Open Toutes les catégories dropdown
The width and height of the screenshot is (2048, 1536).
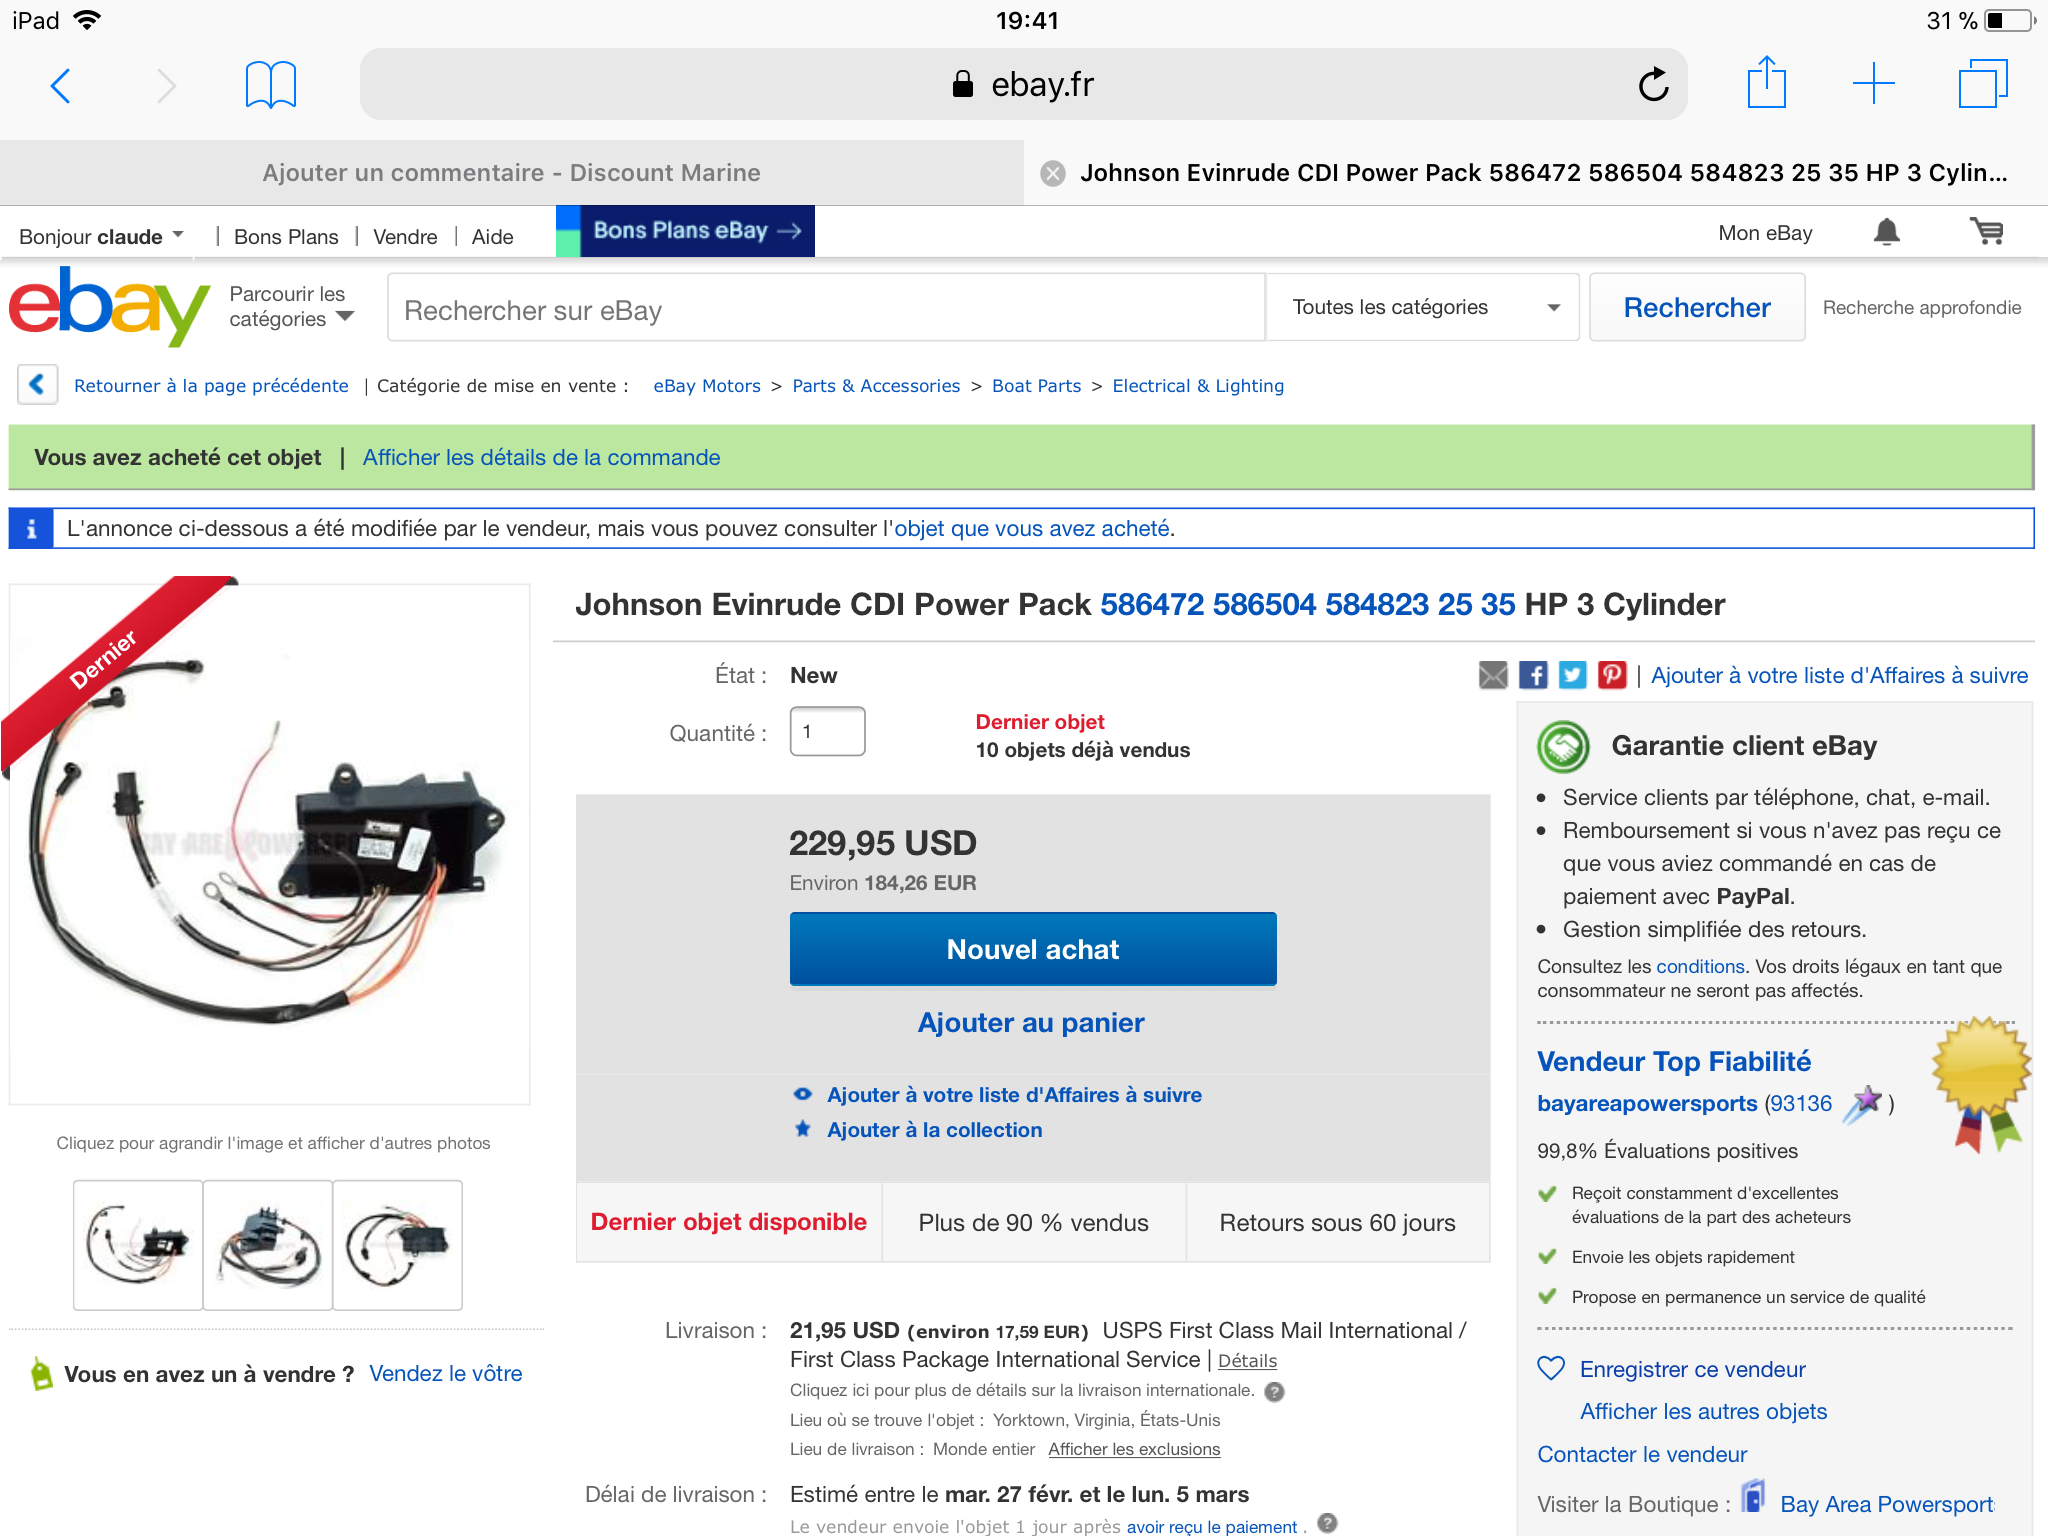1423,307
